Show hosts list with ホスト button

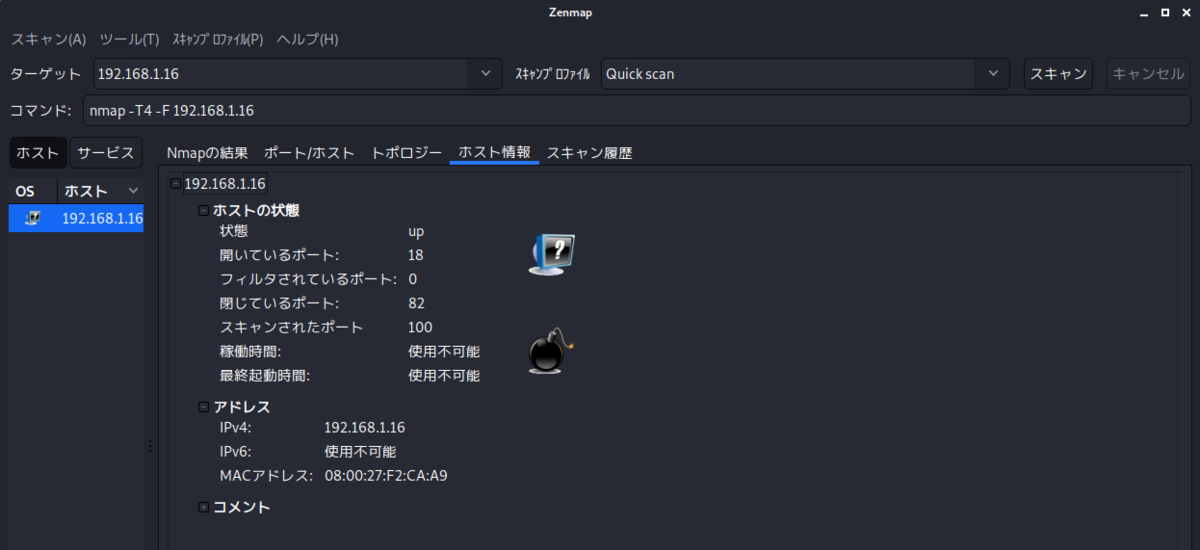tap(38, 153)
